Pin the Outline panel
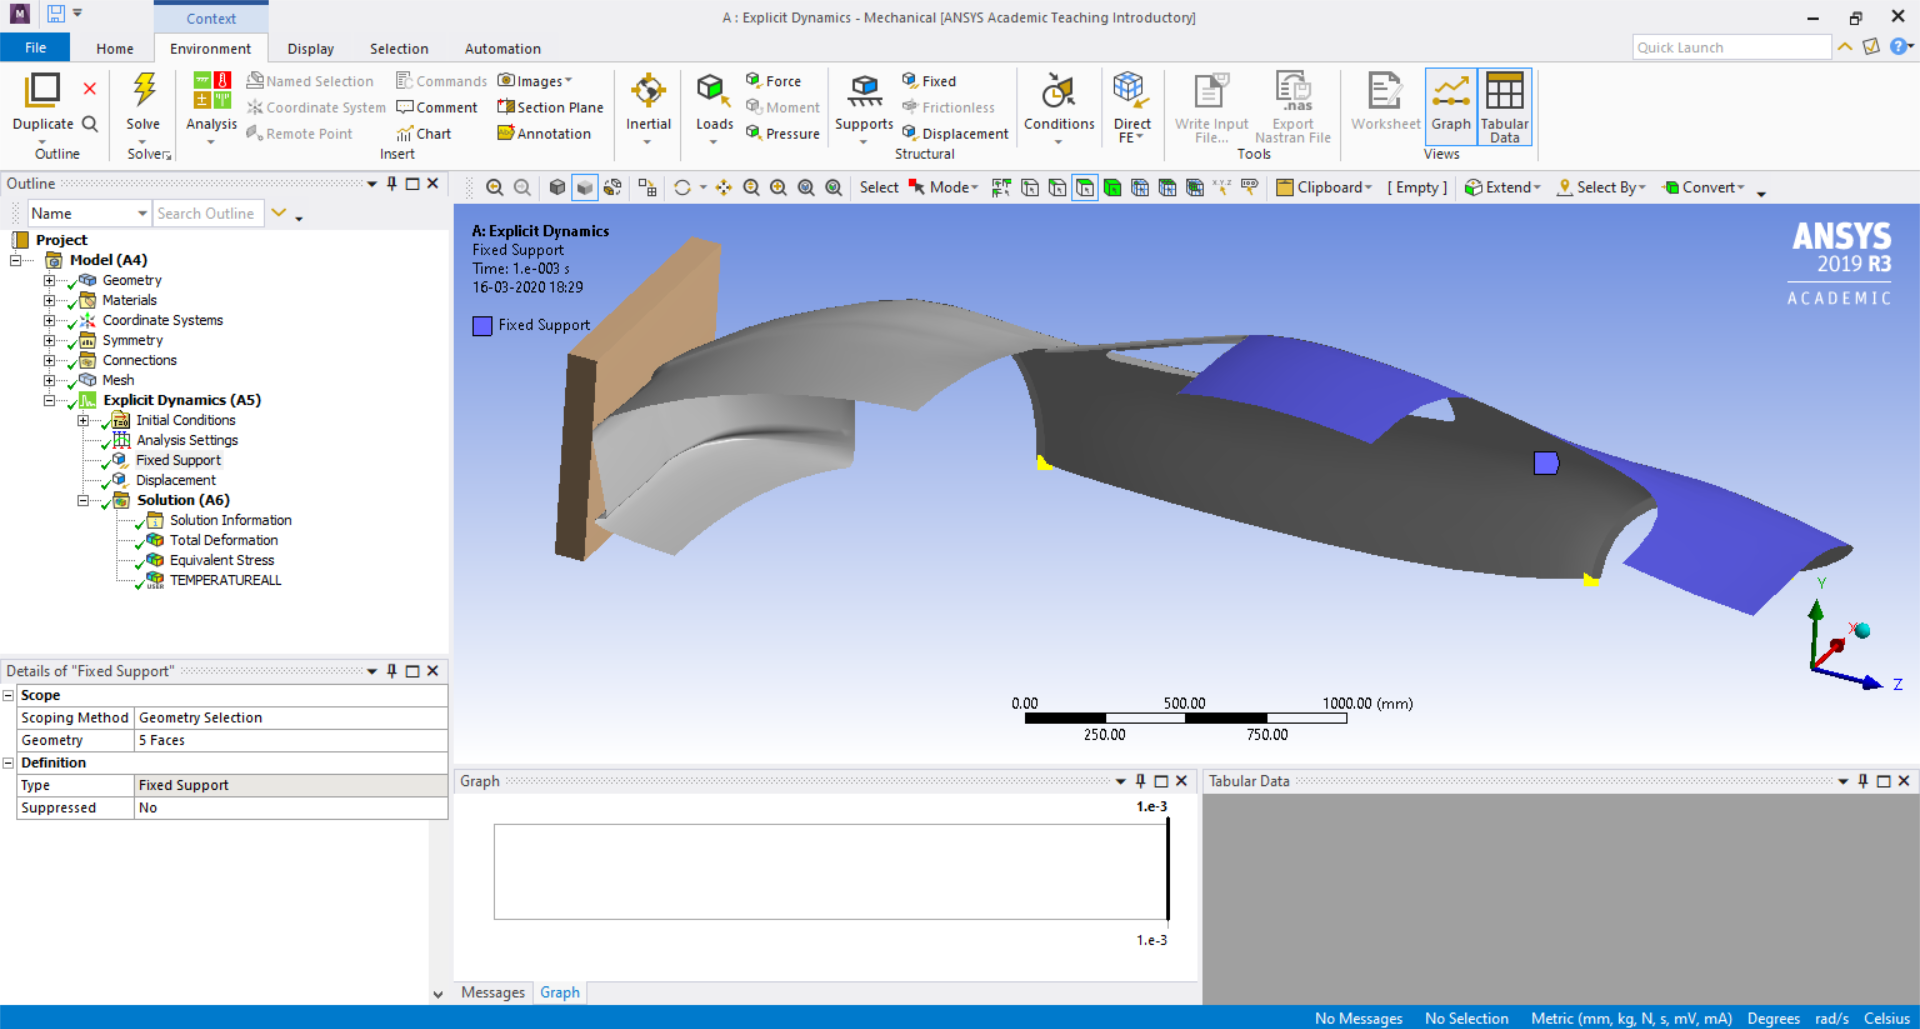 (x=392, y=184)
